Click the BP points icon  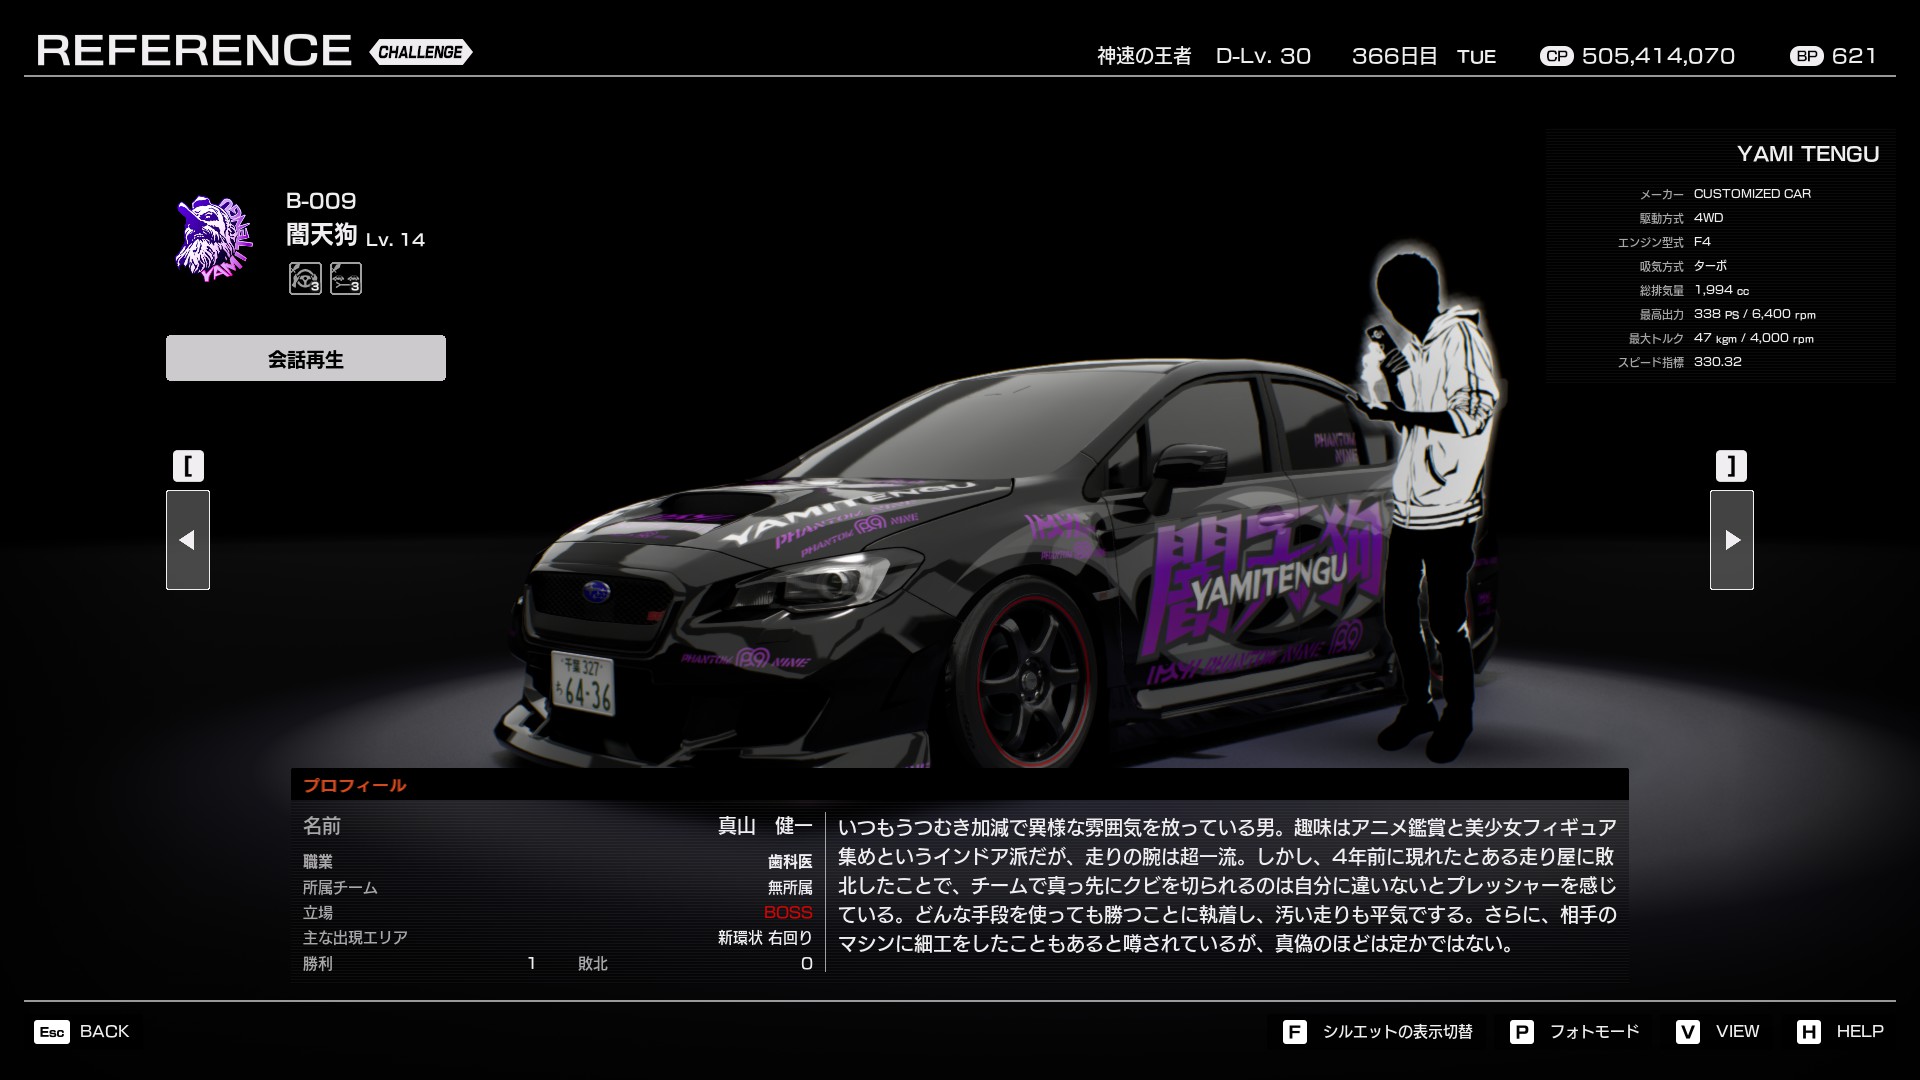pos(1807,56)
